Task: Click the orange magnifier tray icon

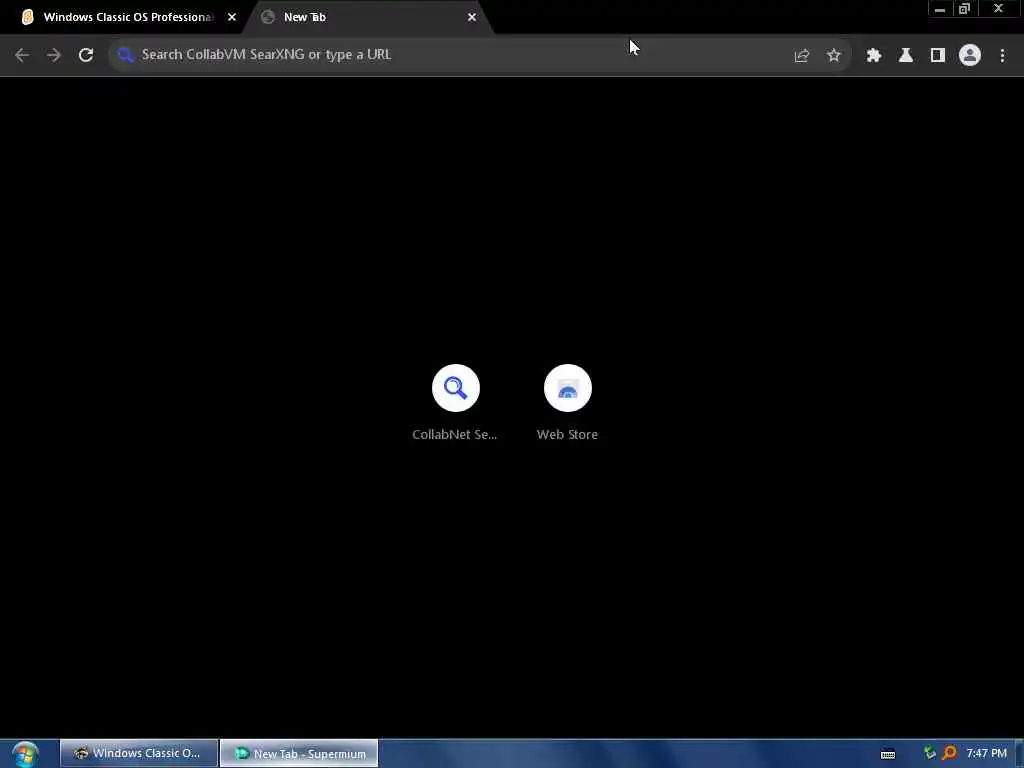Action: coord(949,753)
